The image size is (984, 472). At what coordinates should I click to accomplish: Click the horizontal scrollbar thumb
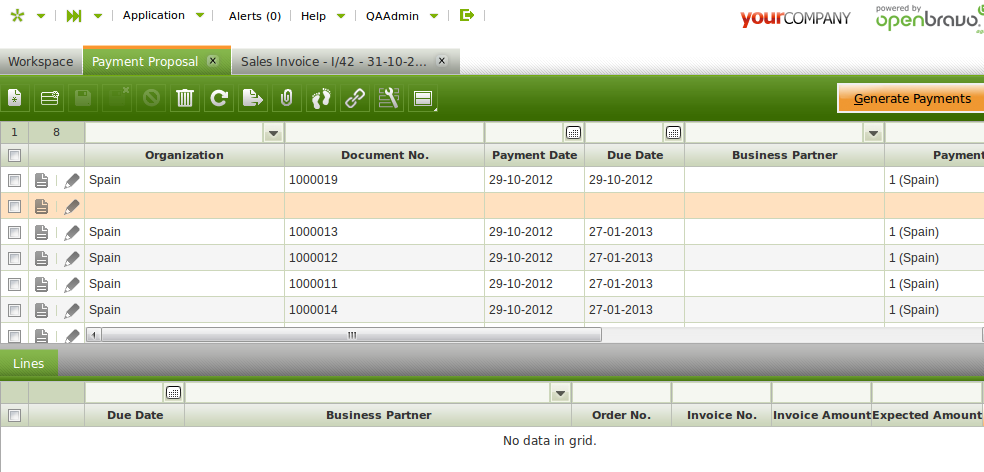point(351,335)
